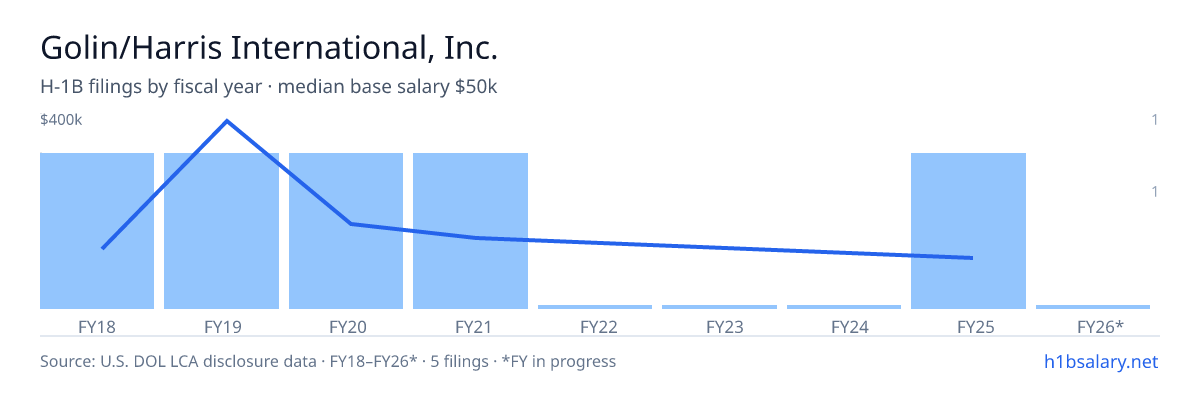Click the salary line end at FY25
Viewport: 1200px width, 400px height.
point(971,258)
